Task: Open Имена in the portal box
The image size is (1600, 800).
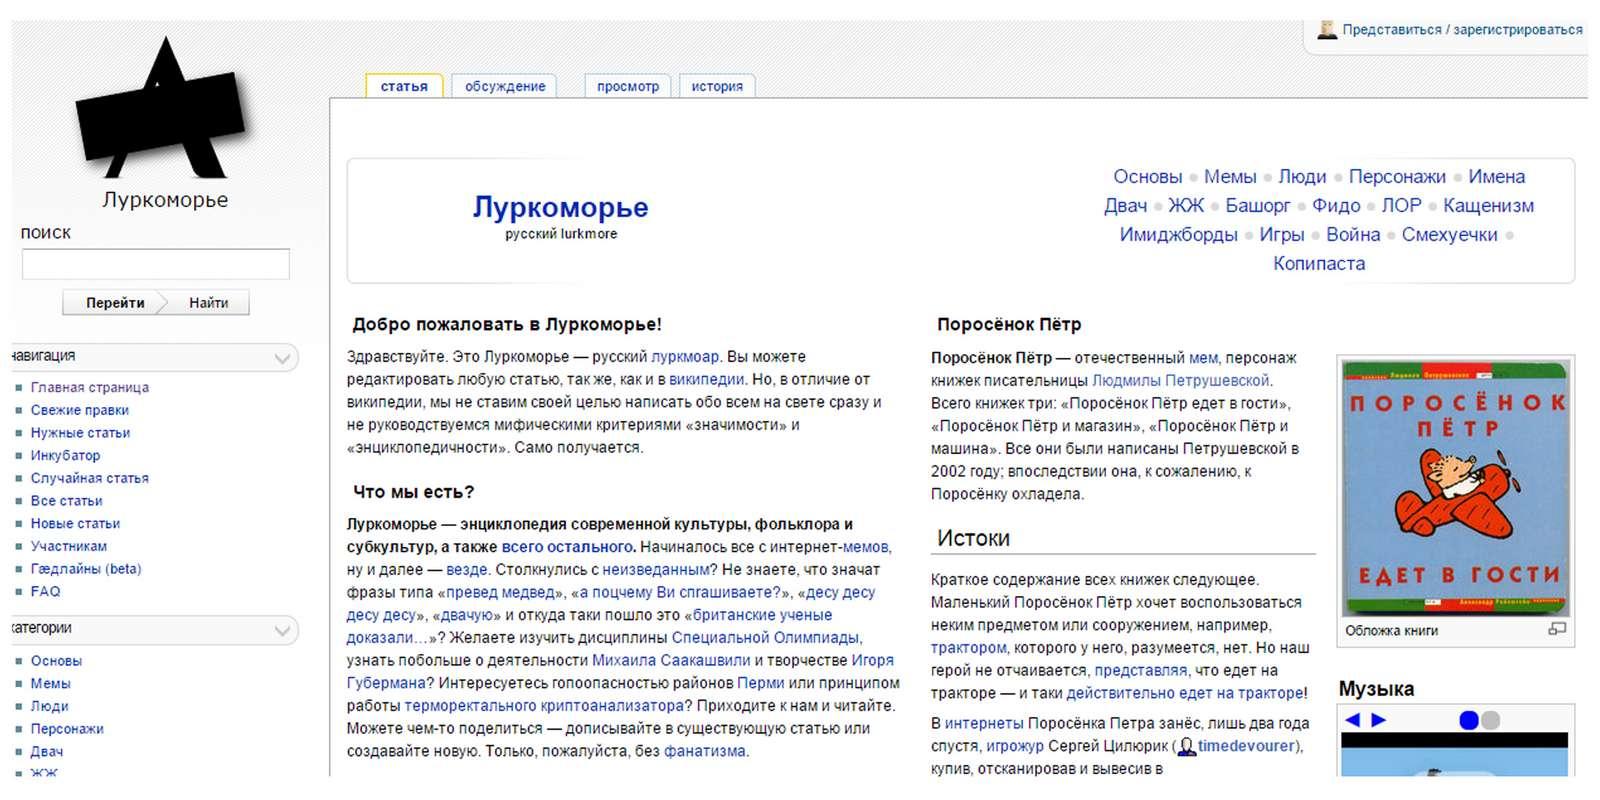Action: pos(1496,177)
